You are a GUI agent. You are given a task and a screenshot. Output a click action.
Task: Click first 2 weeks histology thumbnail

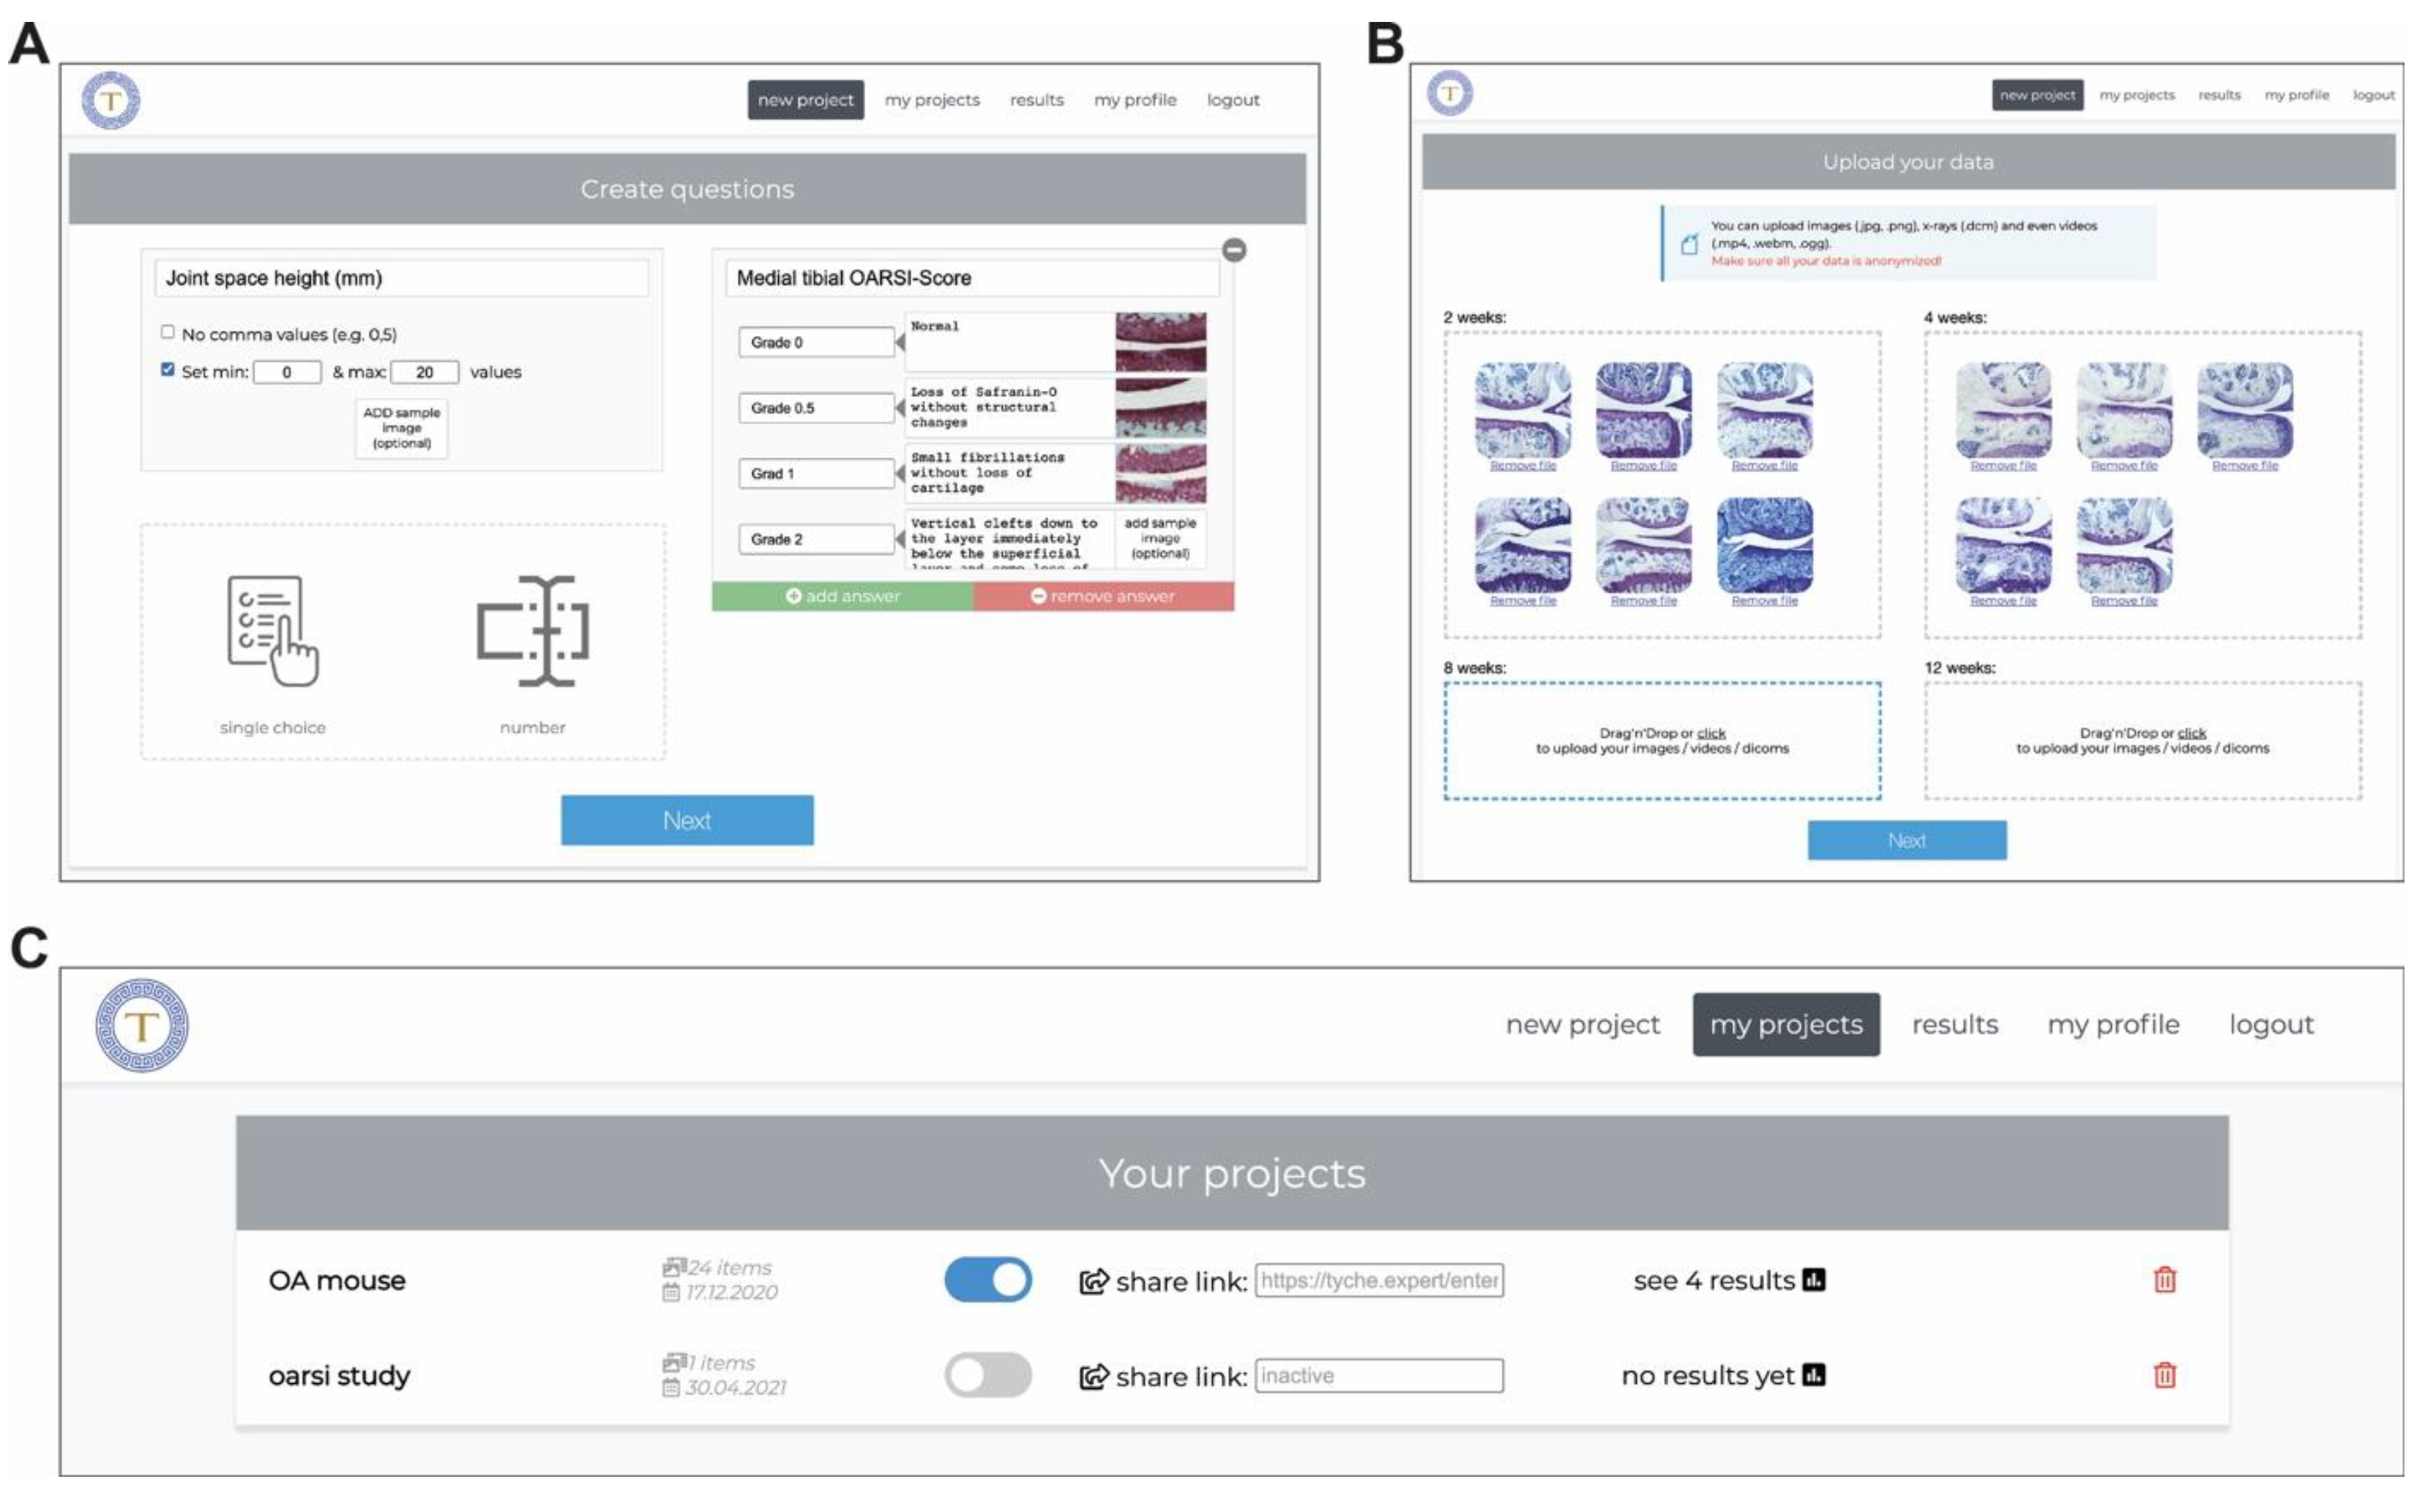(x=1522, y=410)
